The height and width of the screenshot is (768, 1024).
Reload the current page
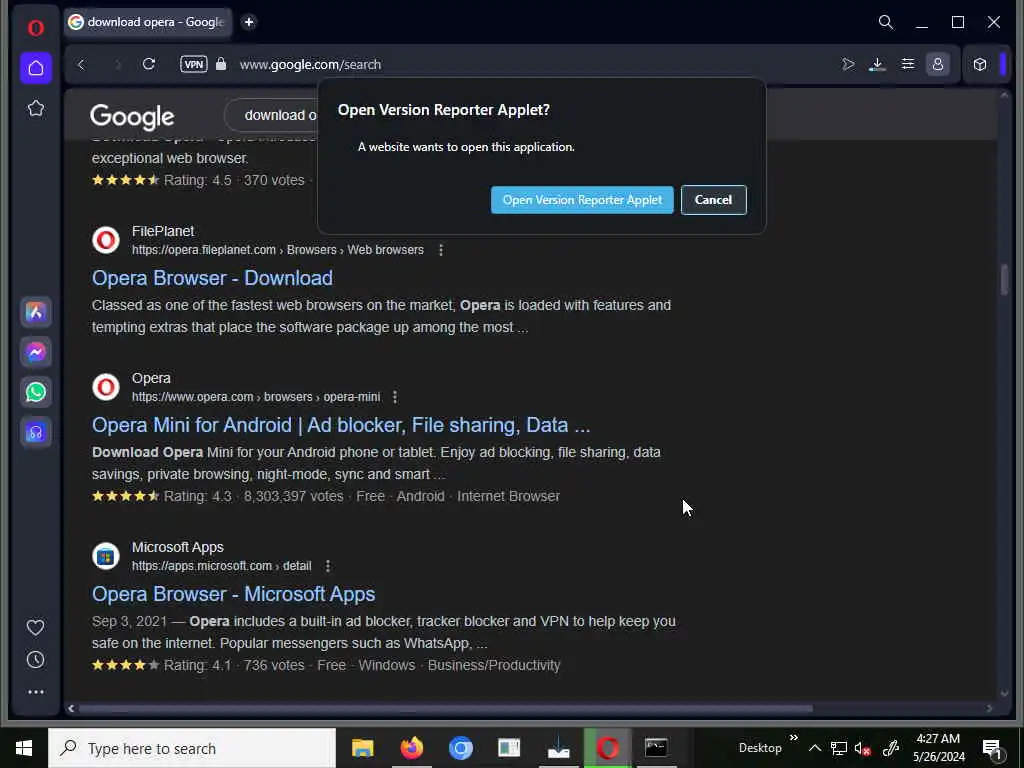pyautogui.click(x=149, y=64)
